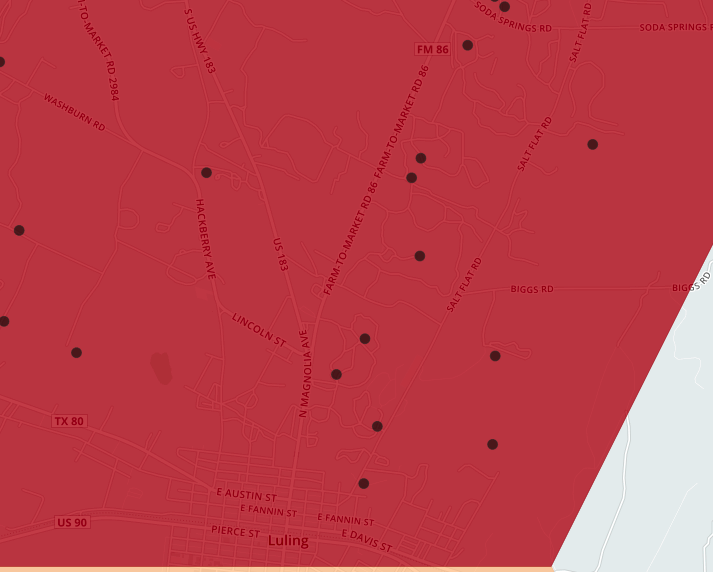Click the TX 80 highway shield

coord(69,422)
